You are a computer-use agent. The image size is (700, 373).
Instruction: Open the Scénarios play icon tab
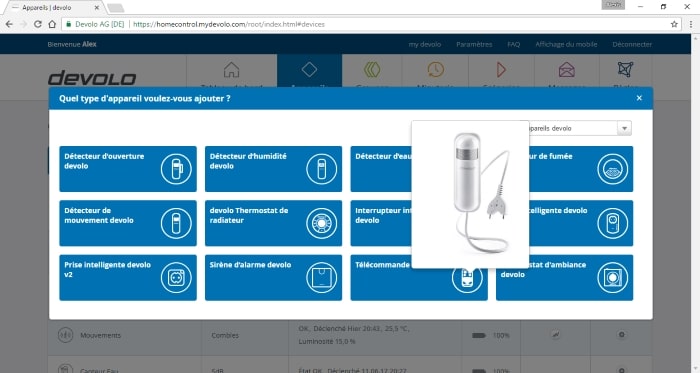[501, 70]
